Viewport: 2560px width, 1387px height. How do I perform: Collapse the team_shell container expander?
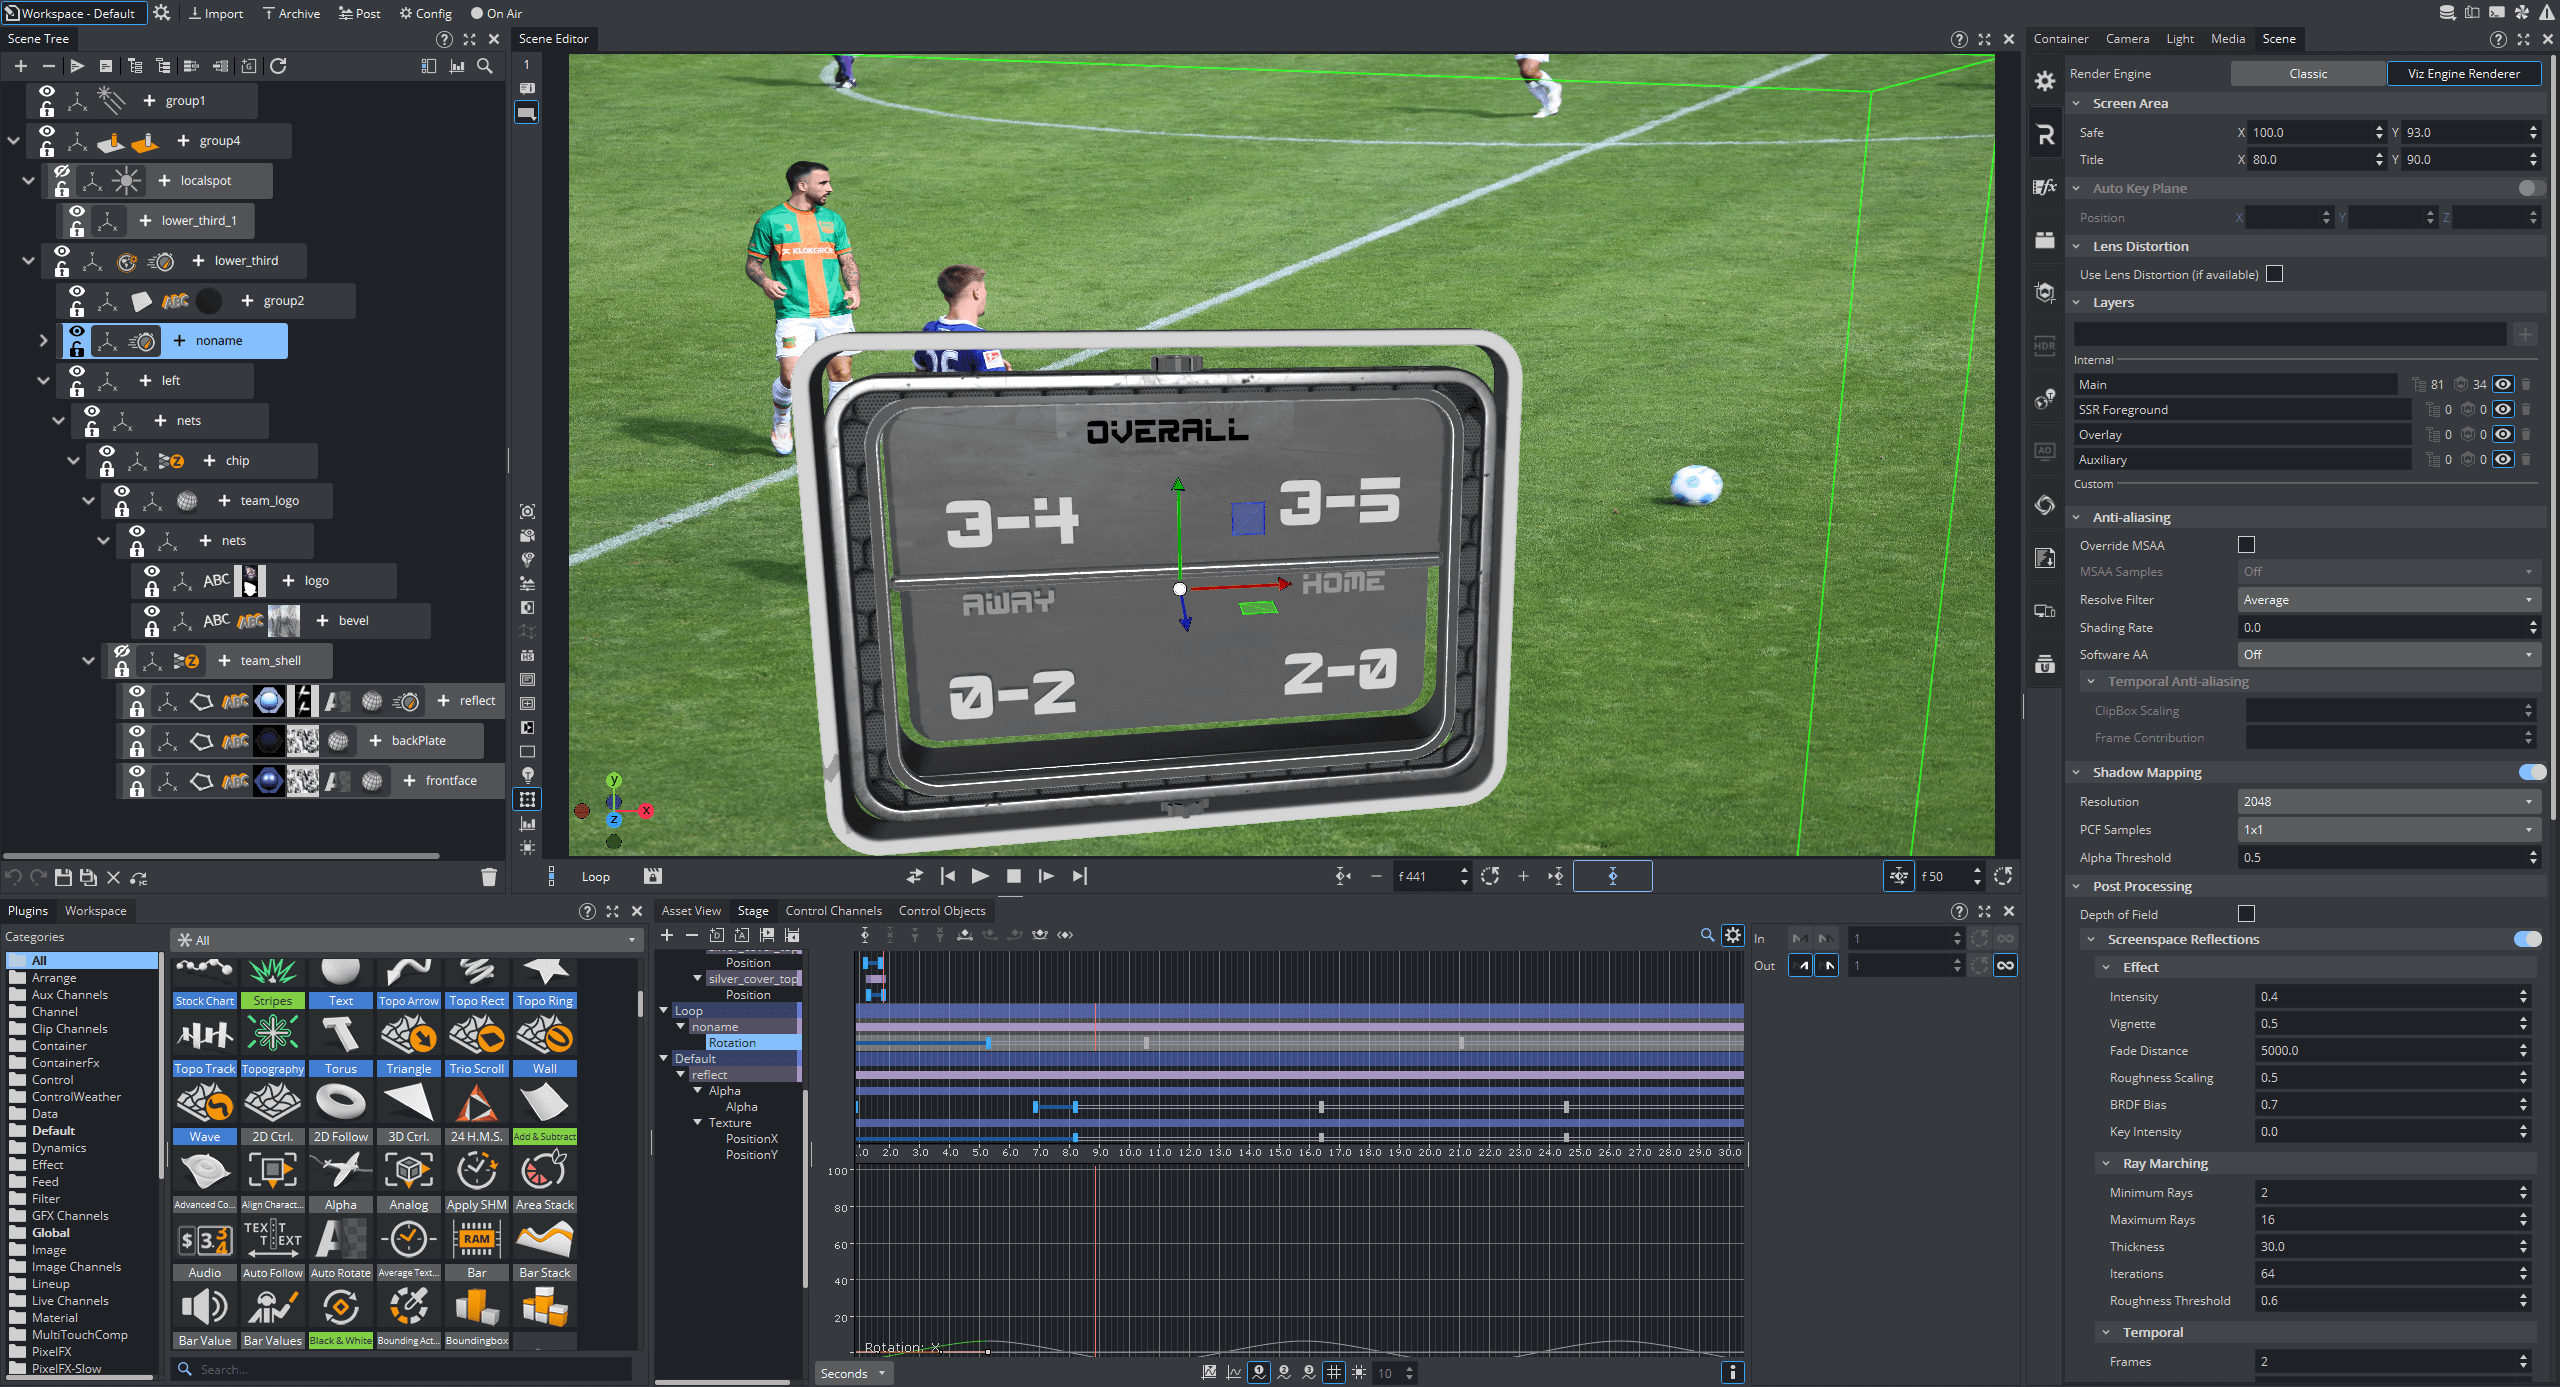point(89,660)
